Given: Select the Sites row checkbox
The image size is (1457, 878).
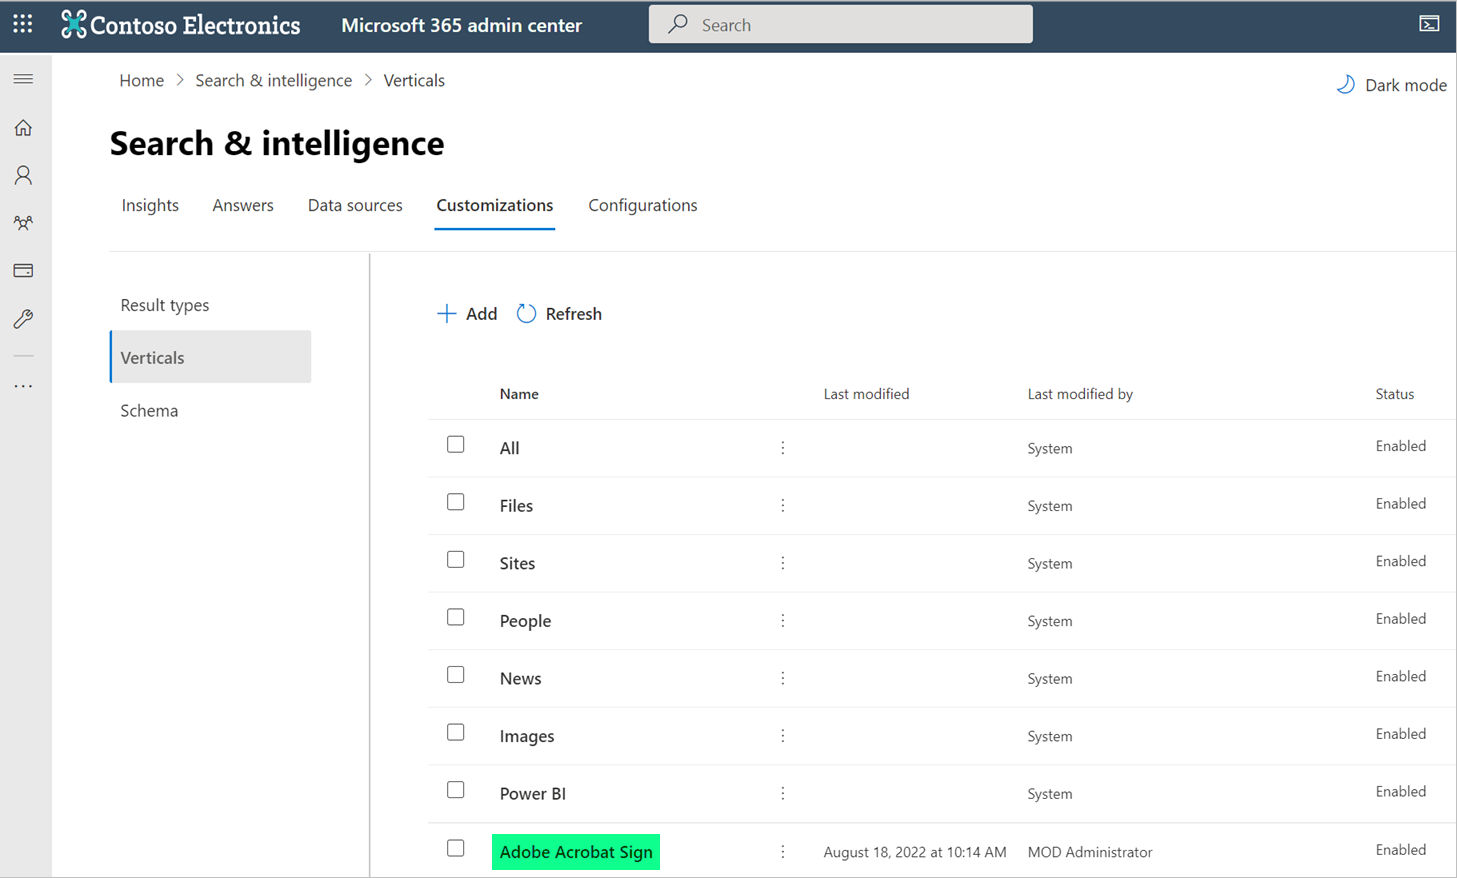Looking at the screenshot, I should (x=456, y=560).
